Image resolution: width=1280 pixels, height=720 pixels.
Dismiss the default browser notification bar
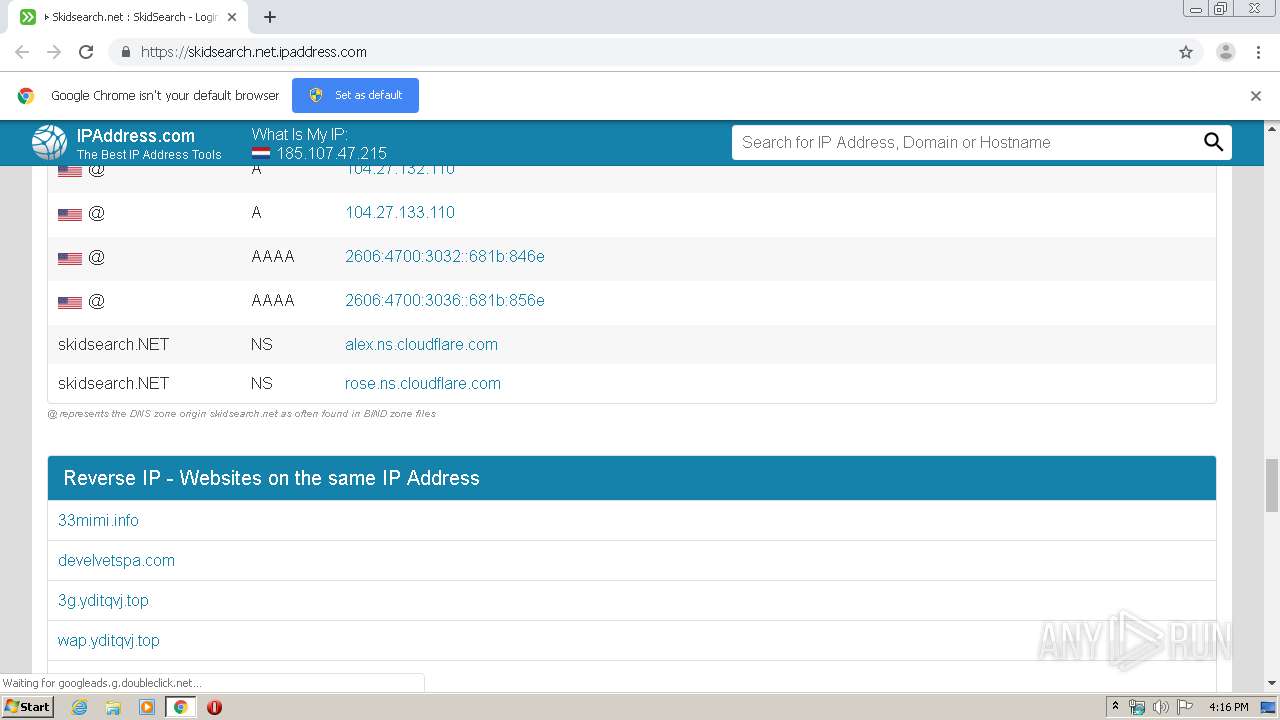[x=1256, y=96]
